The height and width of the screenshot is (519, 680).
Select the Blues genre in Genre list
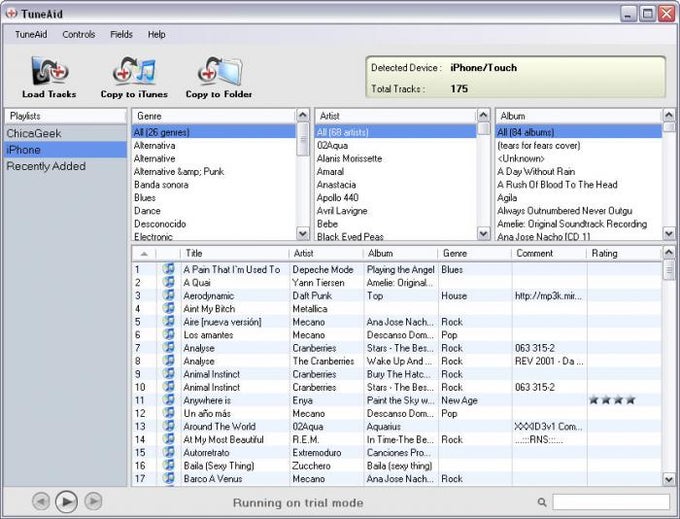point(214,198)
